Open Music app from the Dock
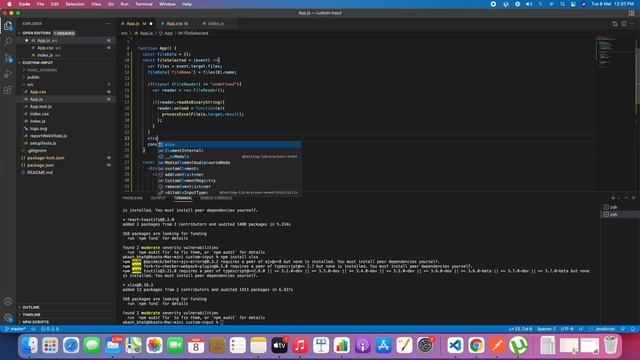 (300, 345)
